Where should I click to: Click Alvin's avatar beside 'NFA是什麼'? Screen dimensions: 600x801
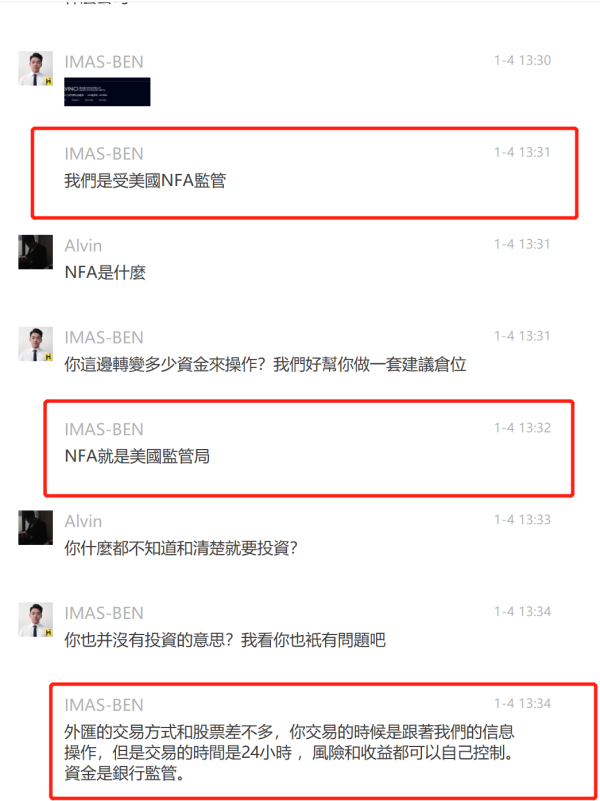tap(36, 252)
